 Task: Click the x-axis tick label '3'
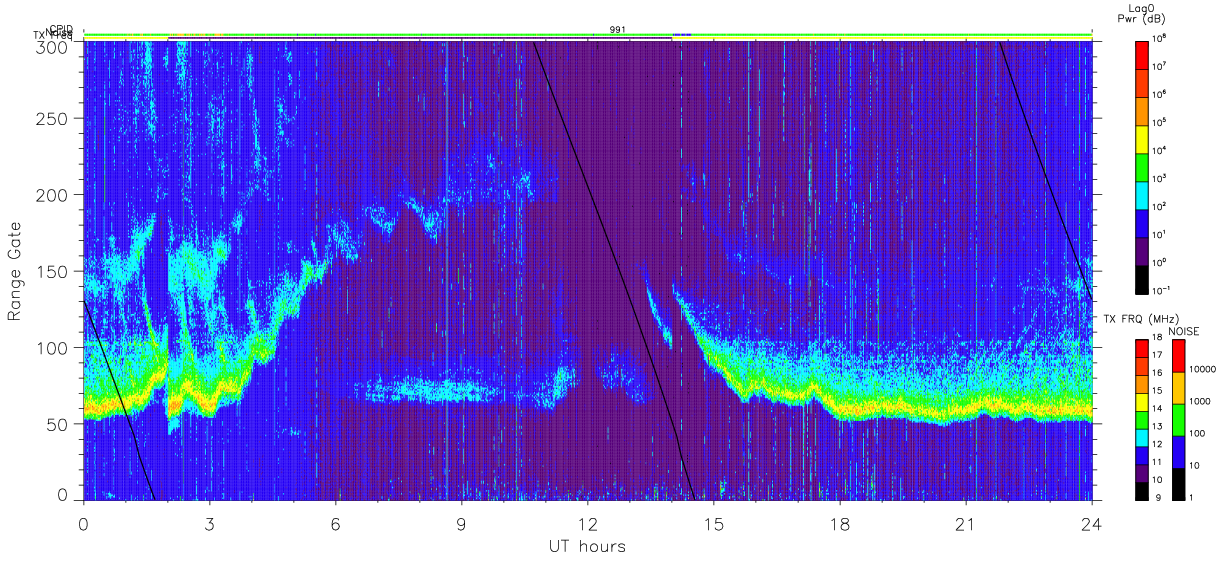click(210, 523)
